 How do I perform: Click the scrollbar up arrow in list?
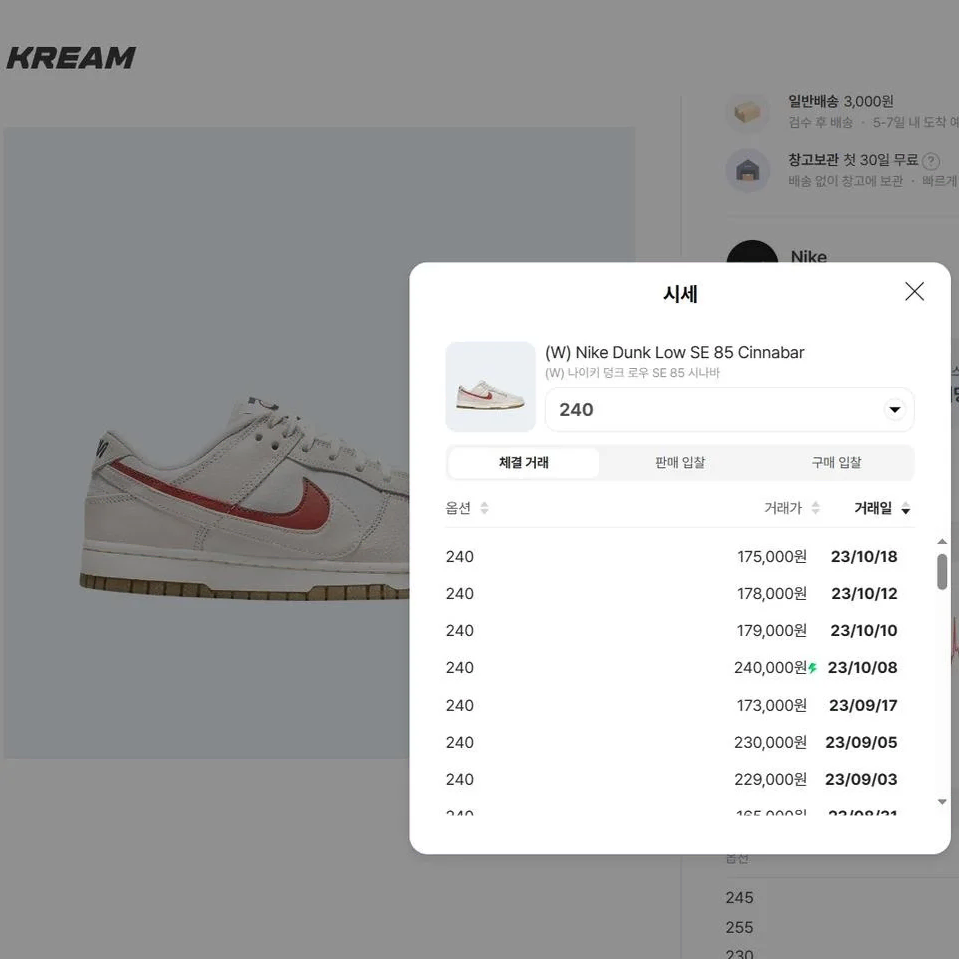tap(942, 542)
